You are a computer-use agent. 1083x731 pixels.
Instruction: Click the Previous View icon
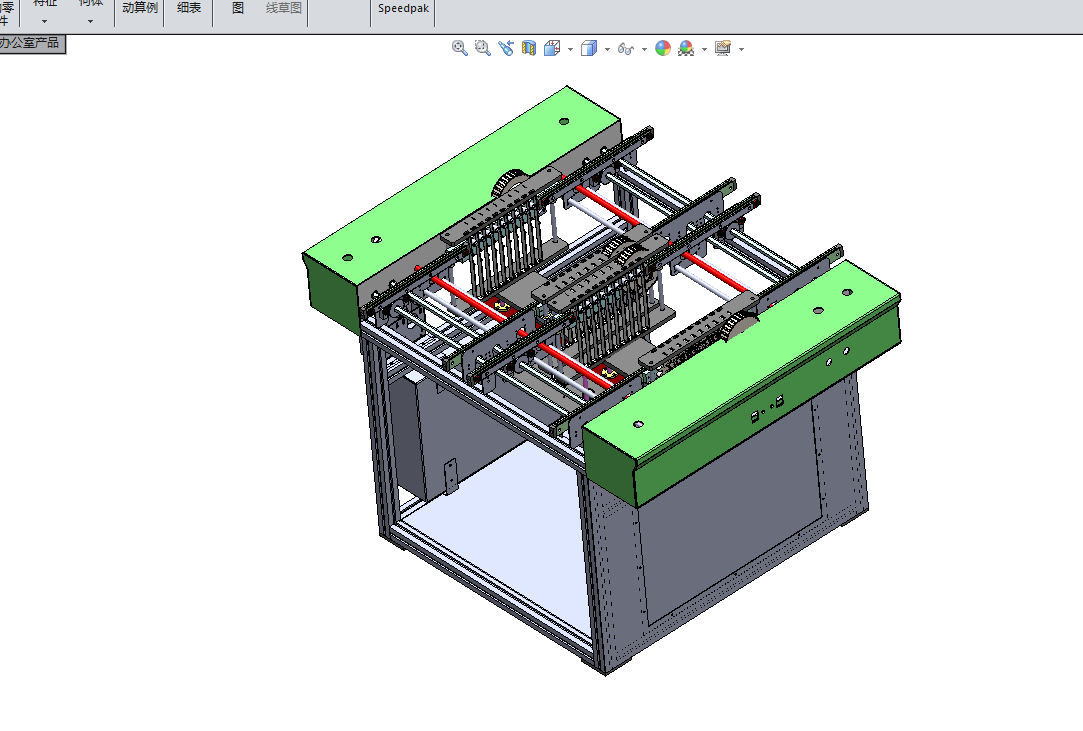[506, 48]
